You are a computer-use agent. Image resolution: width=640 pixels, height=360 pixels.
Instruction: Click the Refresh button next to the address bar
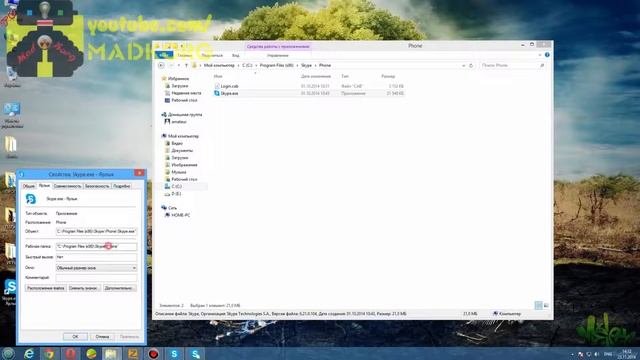click(471, 65)
